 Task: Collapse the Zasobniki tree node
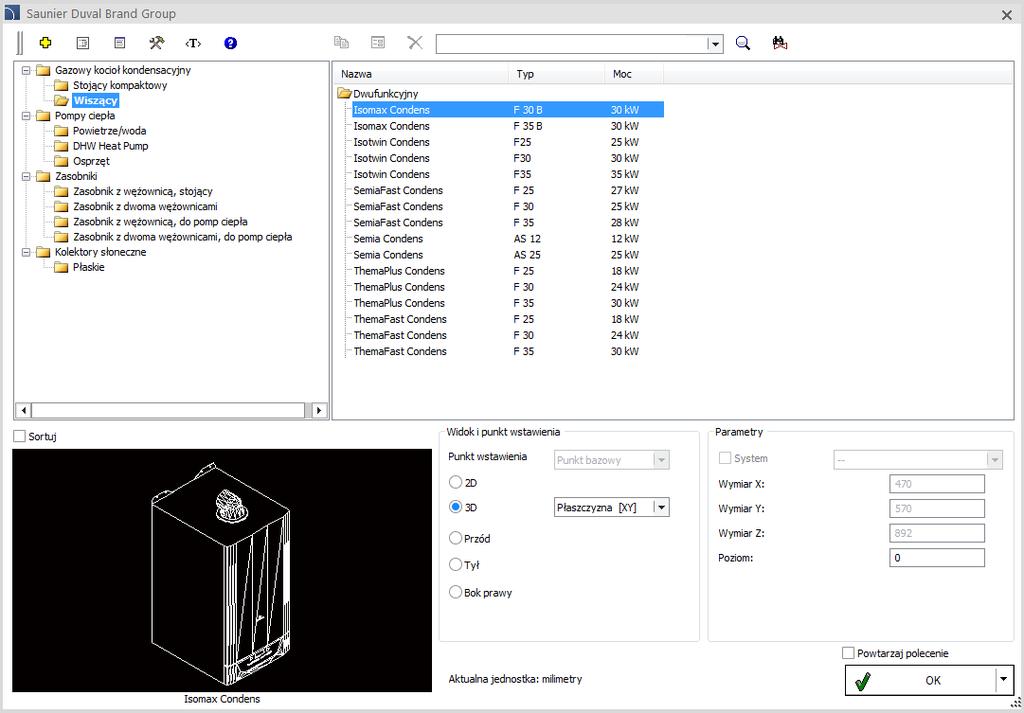click(x=26, y=176)
